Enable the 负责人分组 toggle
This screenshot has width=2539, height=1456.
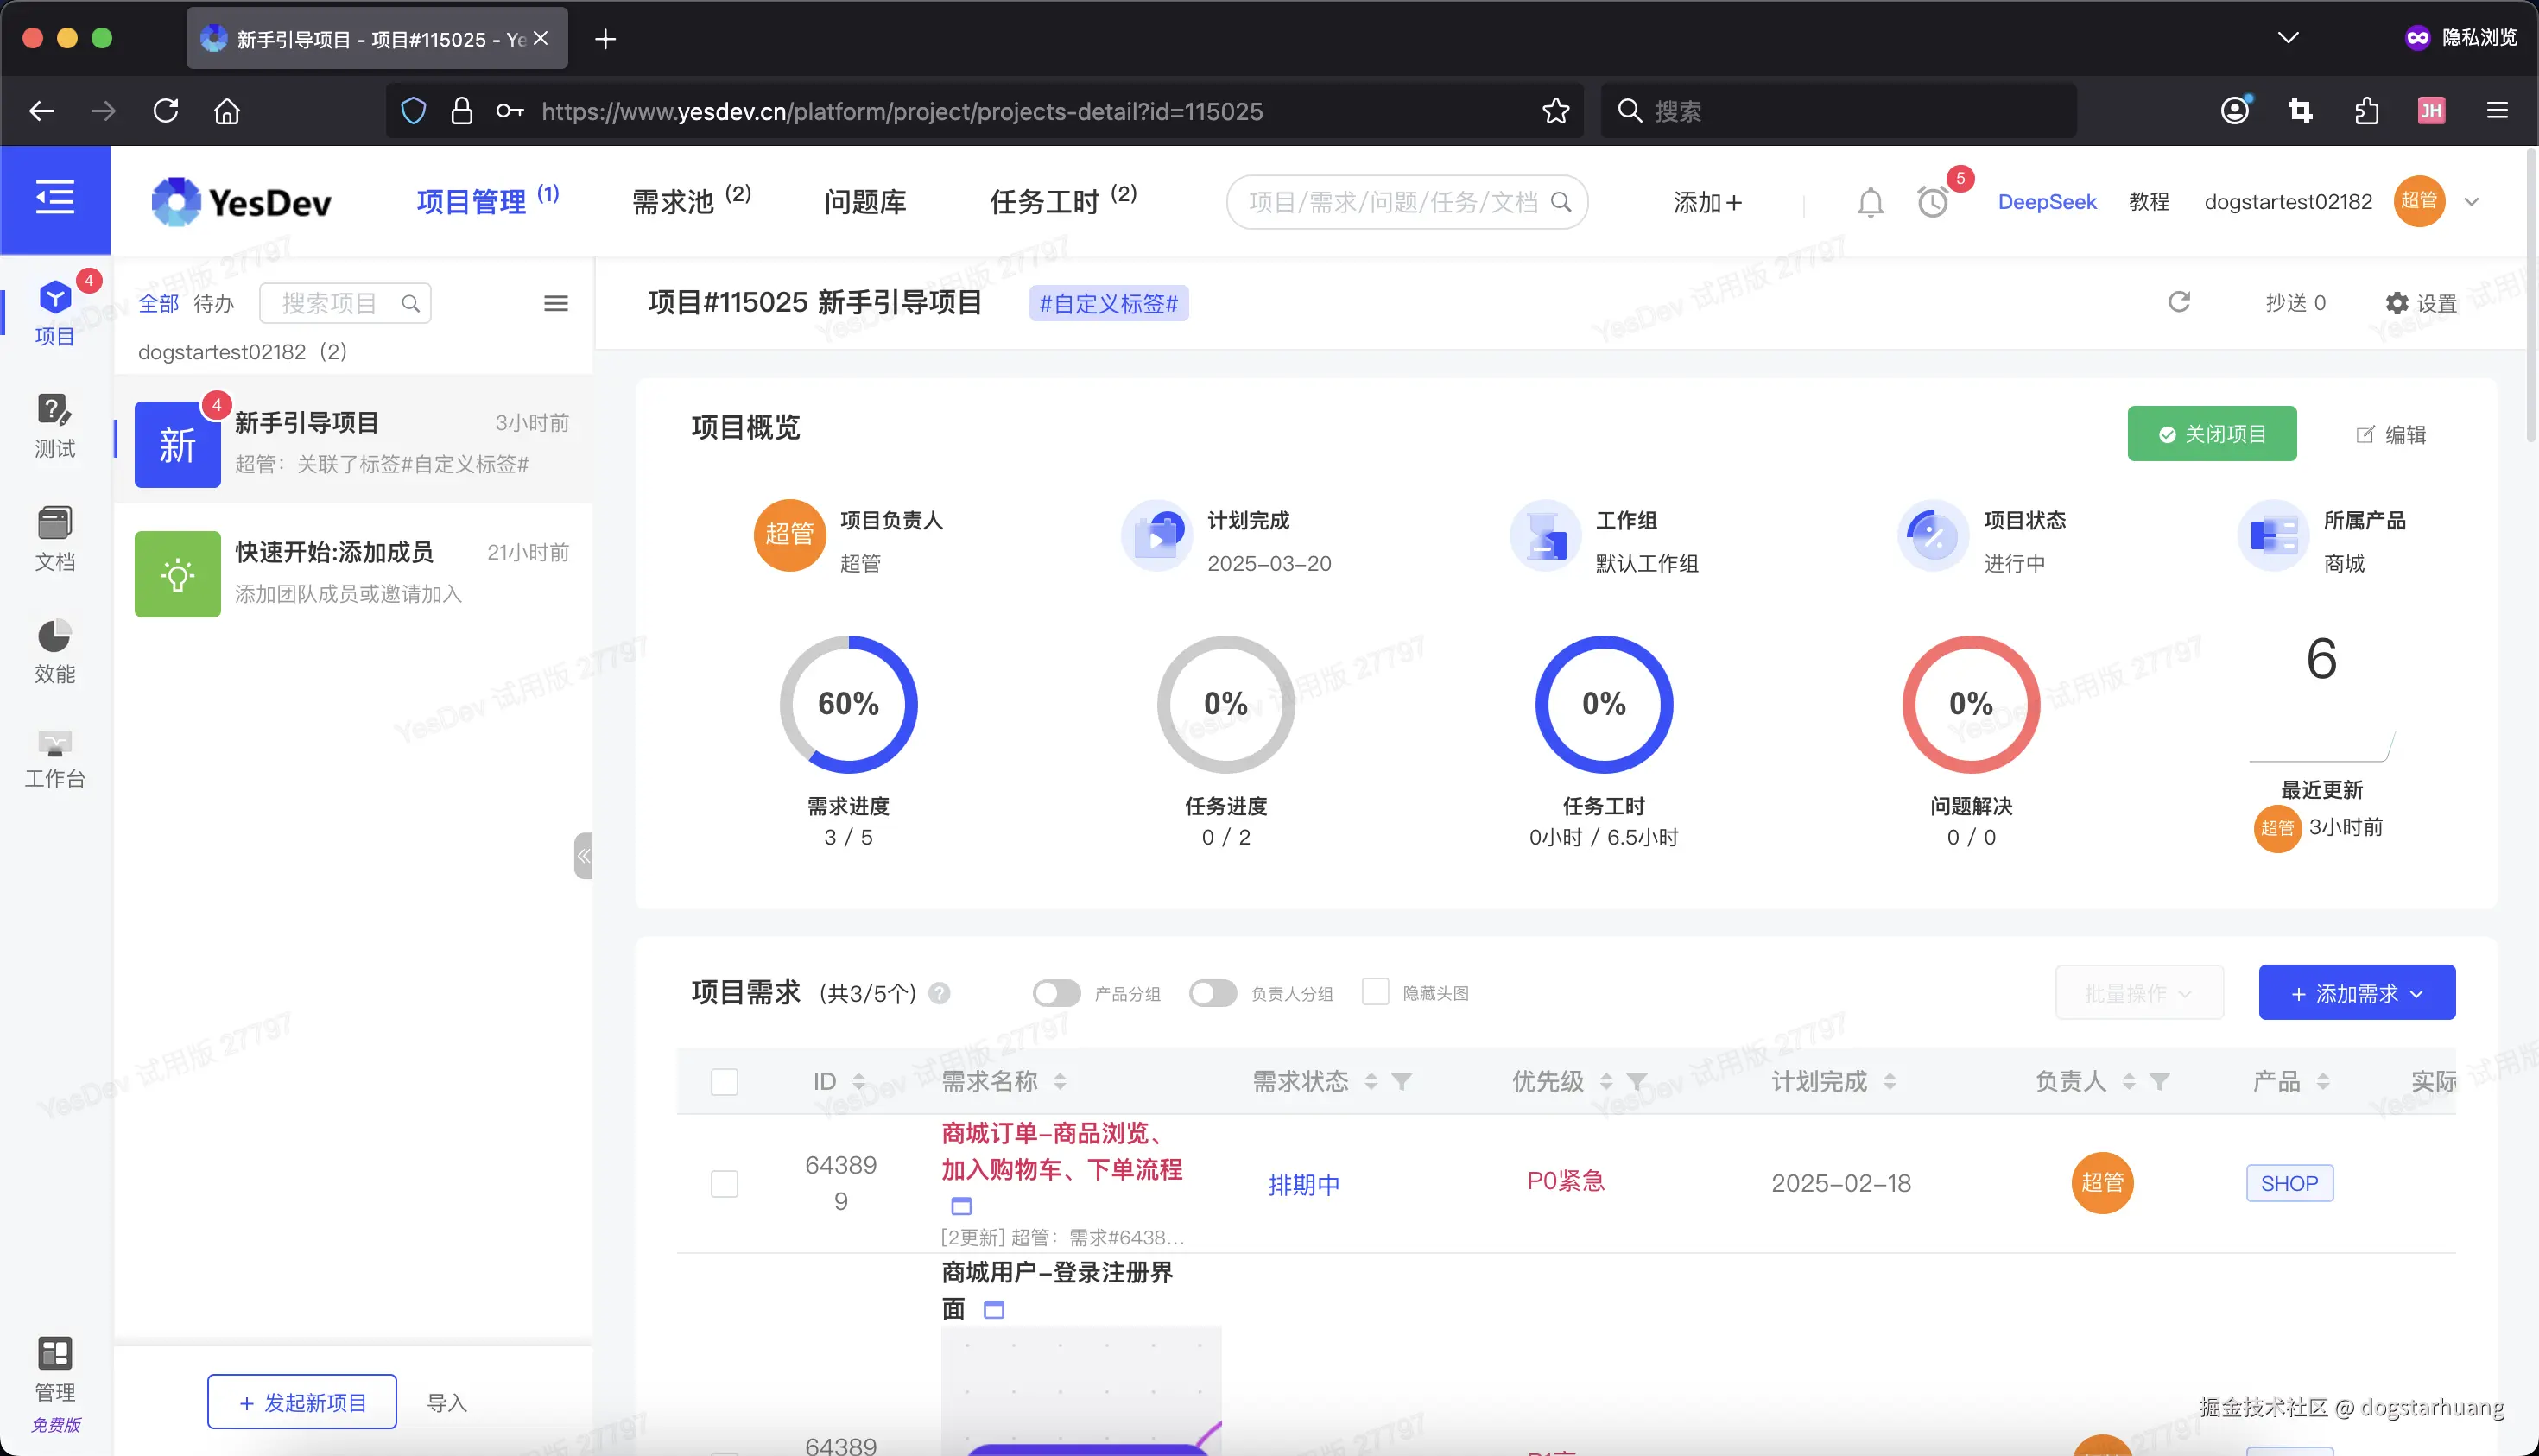point(1213,992)
